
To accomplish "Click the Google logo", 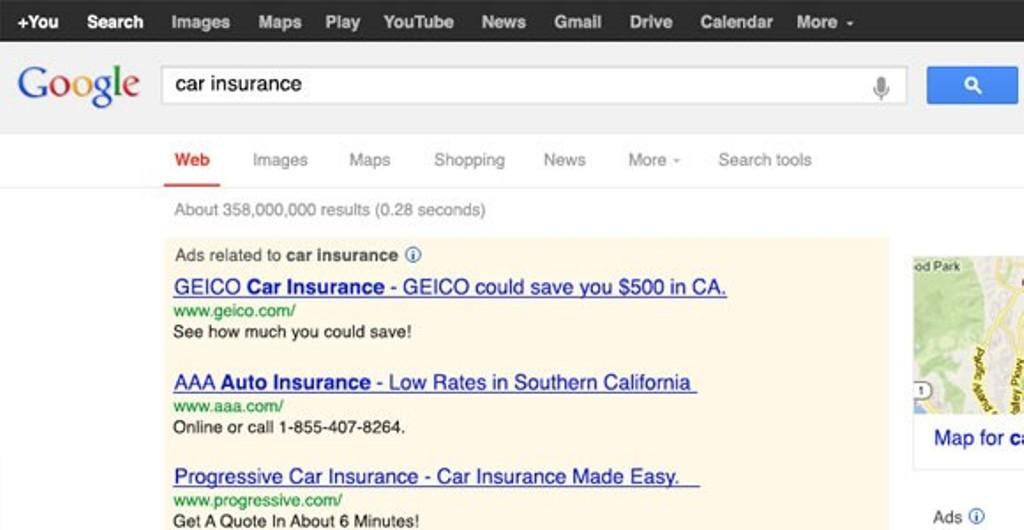I will tap(78, 86).
